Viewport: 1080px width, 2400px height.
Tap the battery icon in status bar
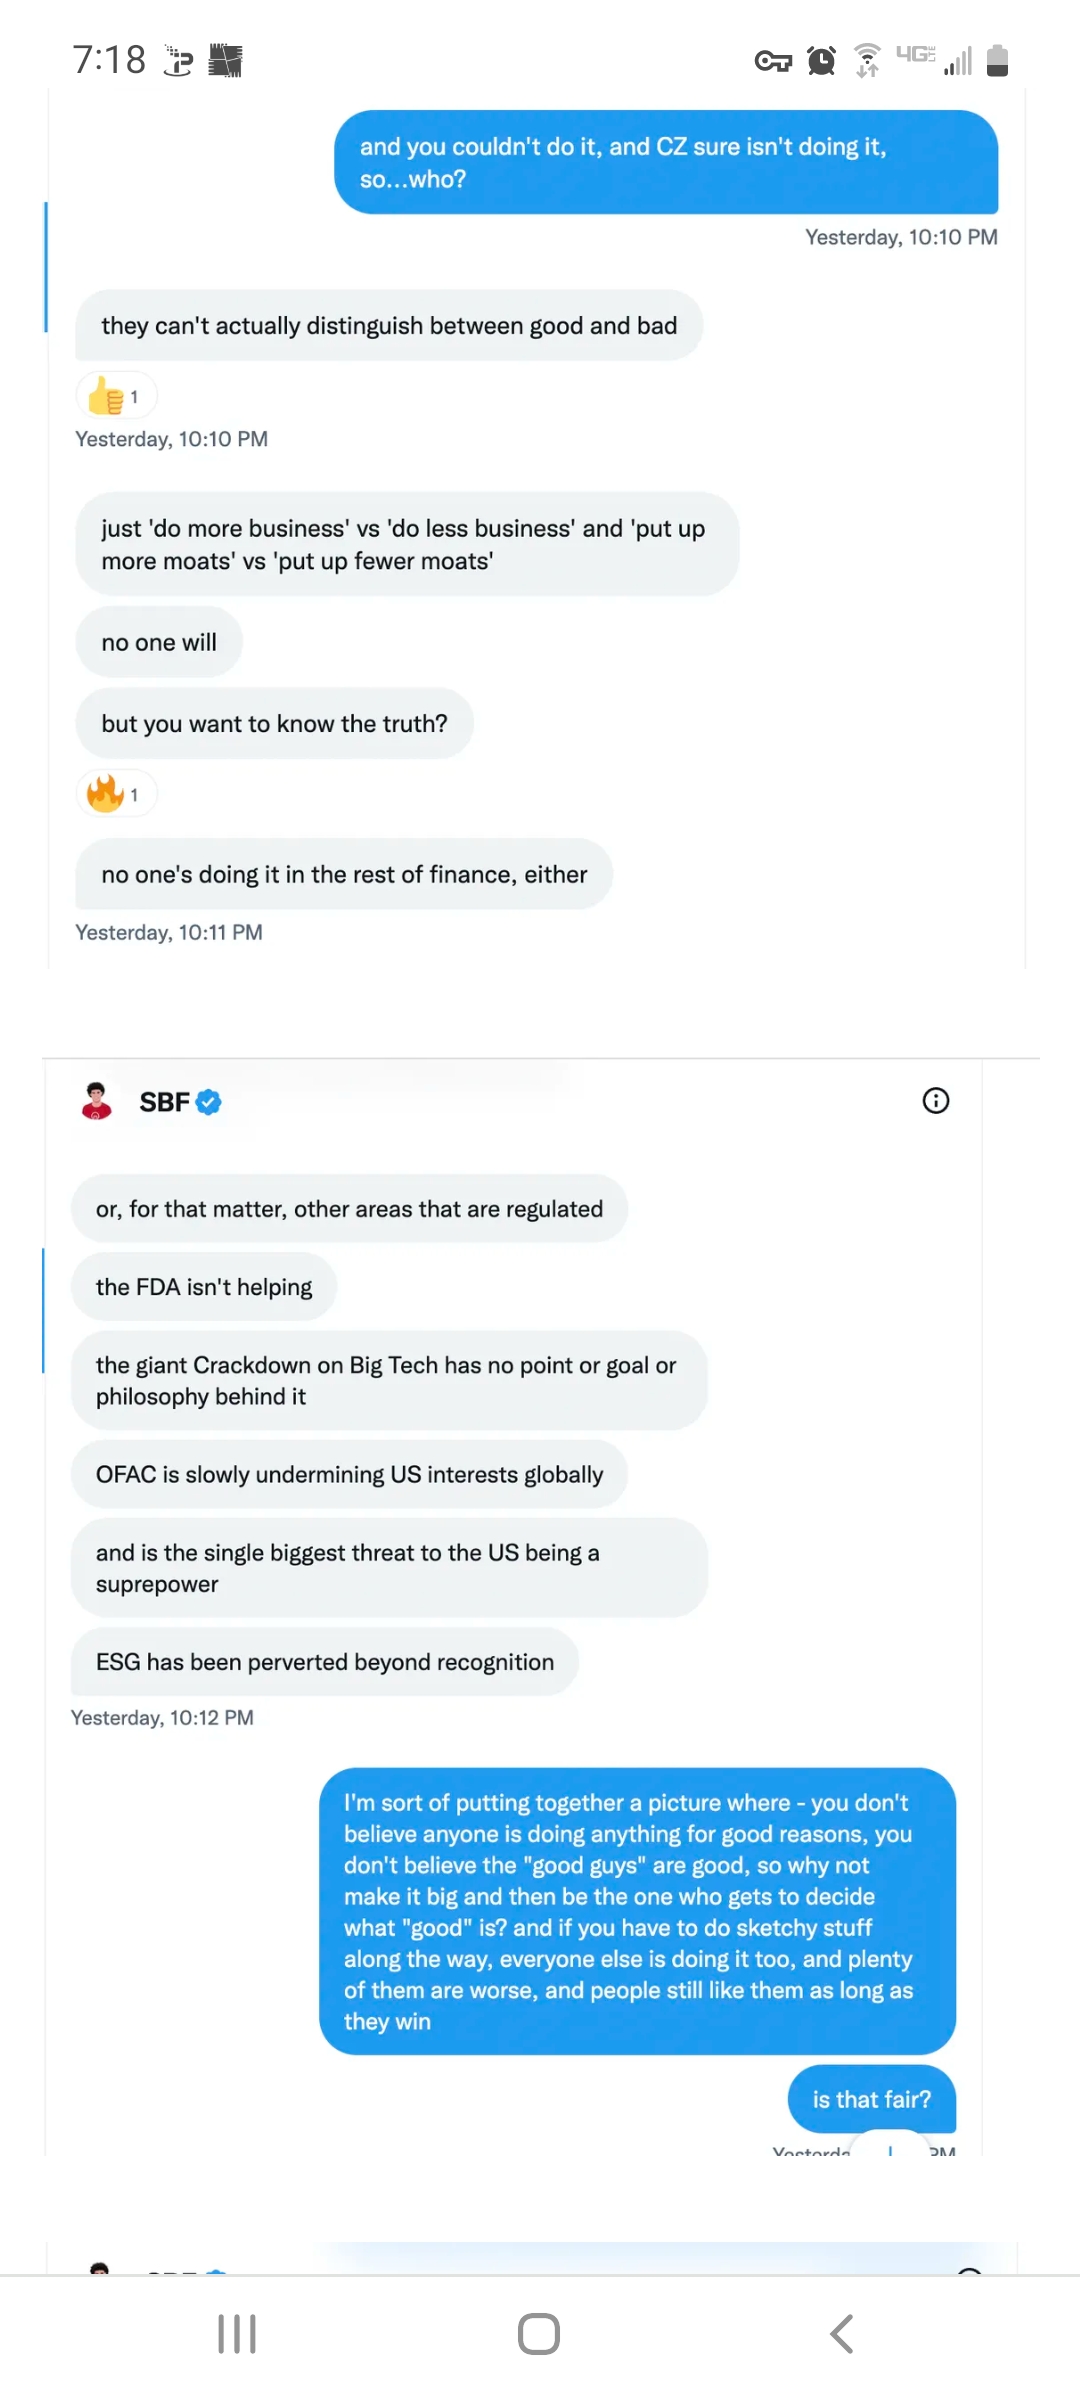point(997,61)
